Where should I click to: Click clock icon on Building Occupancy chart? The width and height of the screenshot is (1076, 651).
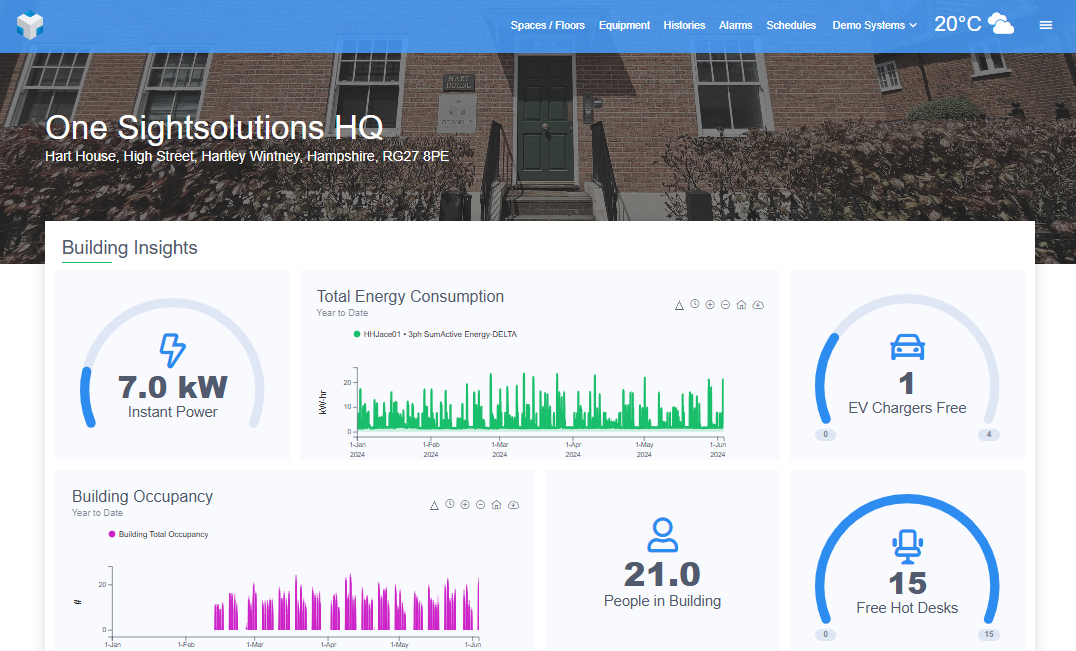tap(450, 505)
